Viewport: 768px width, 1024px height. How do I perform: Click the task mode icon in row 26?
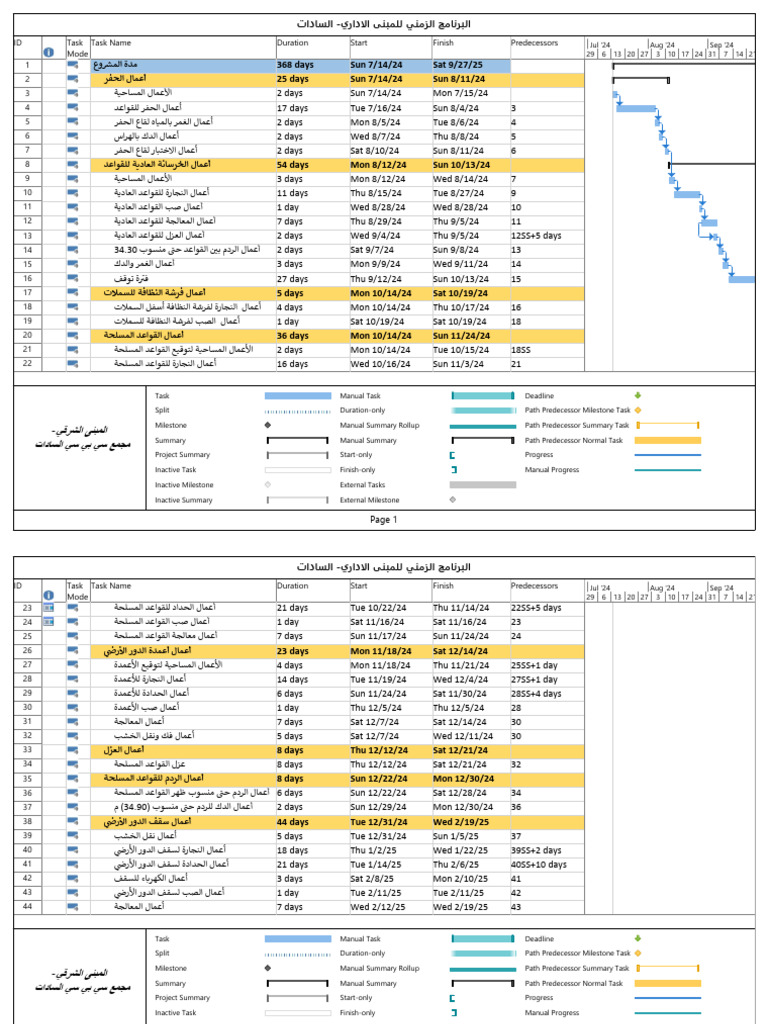(x=72, y=650)
